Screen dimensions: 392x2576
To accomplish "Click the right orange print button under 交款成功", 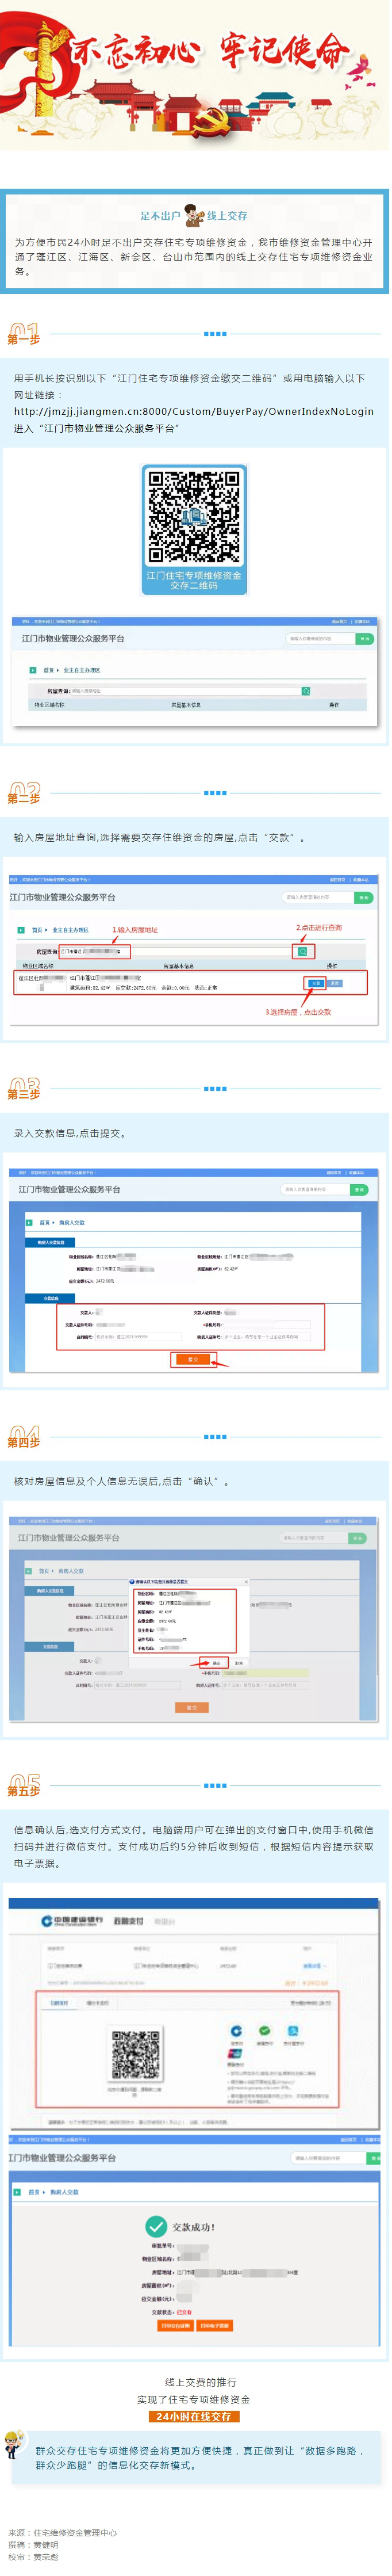I will point(214,2325).
